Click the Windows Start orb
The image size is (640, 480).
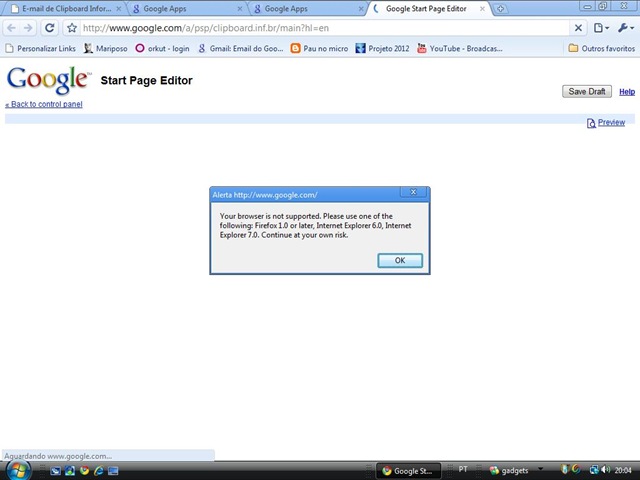(x=17, y=470)
